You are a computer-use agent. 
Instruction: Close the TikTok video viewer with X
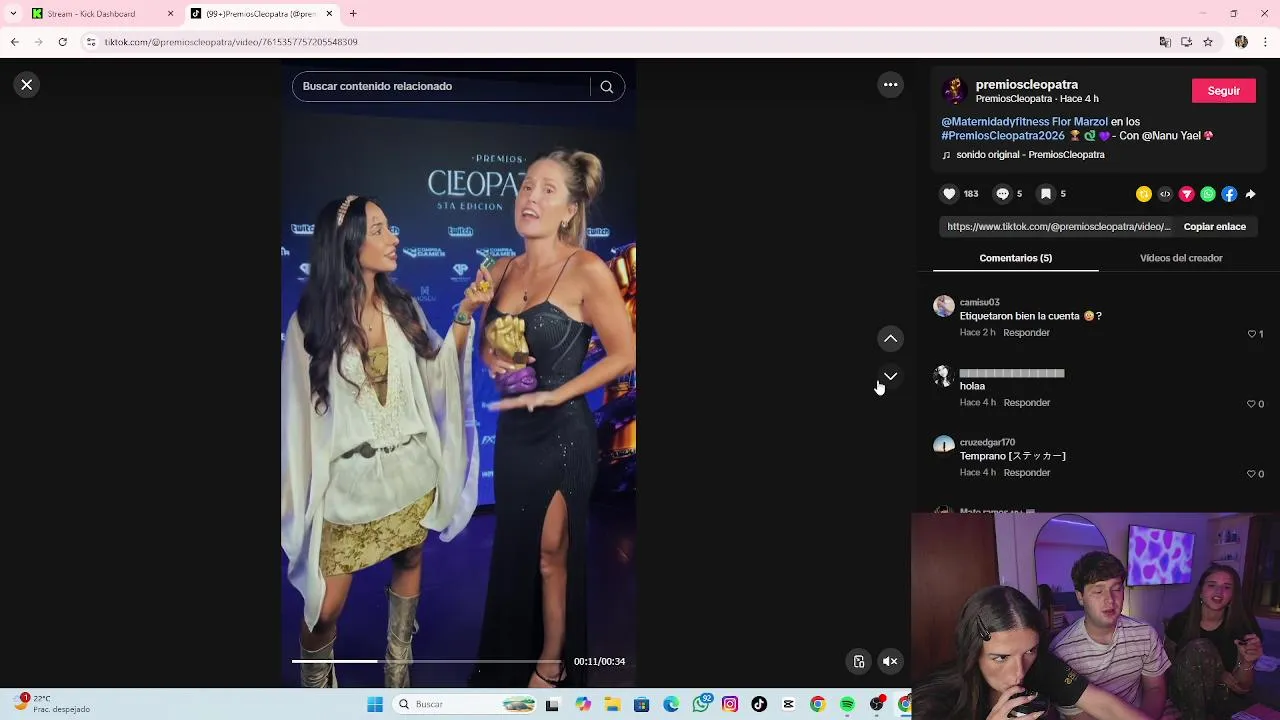(27, 85)
